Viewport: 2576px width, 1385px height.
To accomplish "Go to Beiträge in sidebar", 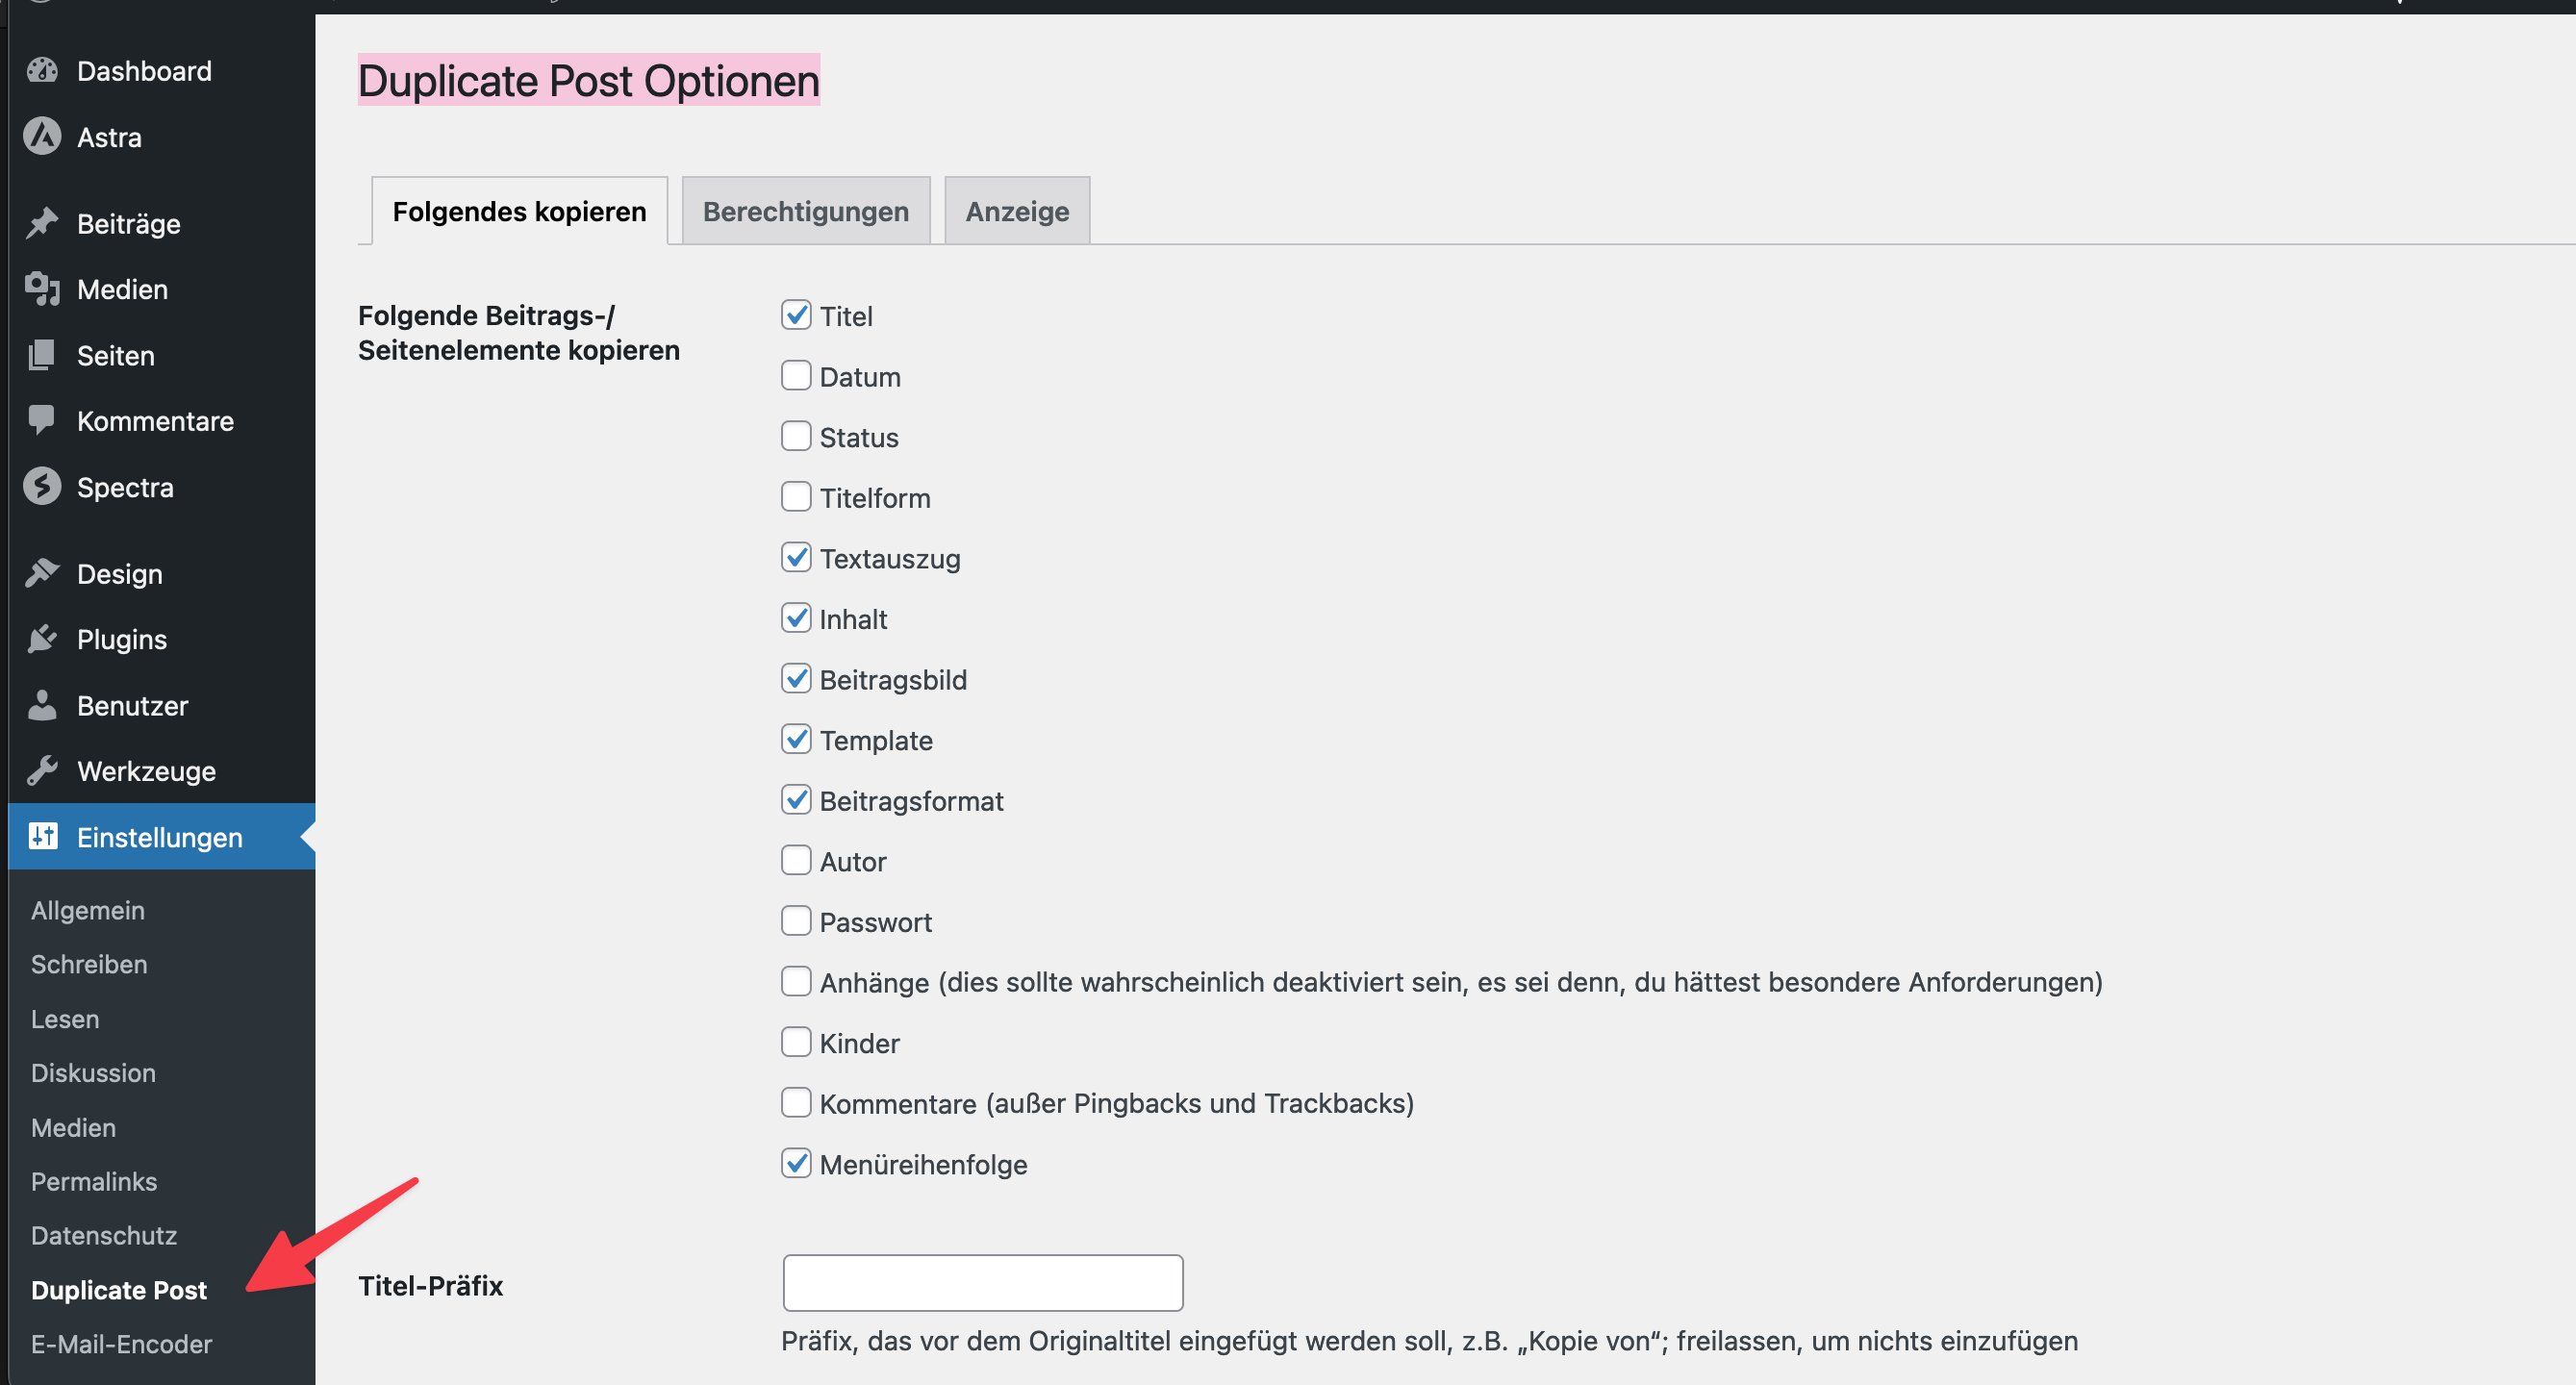I will pos(129,223).
